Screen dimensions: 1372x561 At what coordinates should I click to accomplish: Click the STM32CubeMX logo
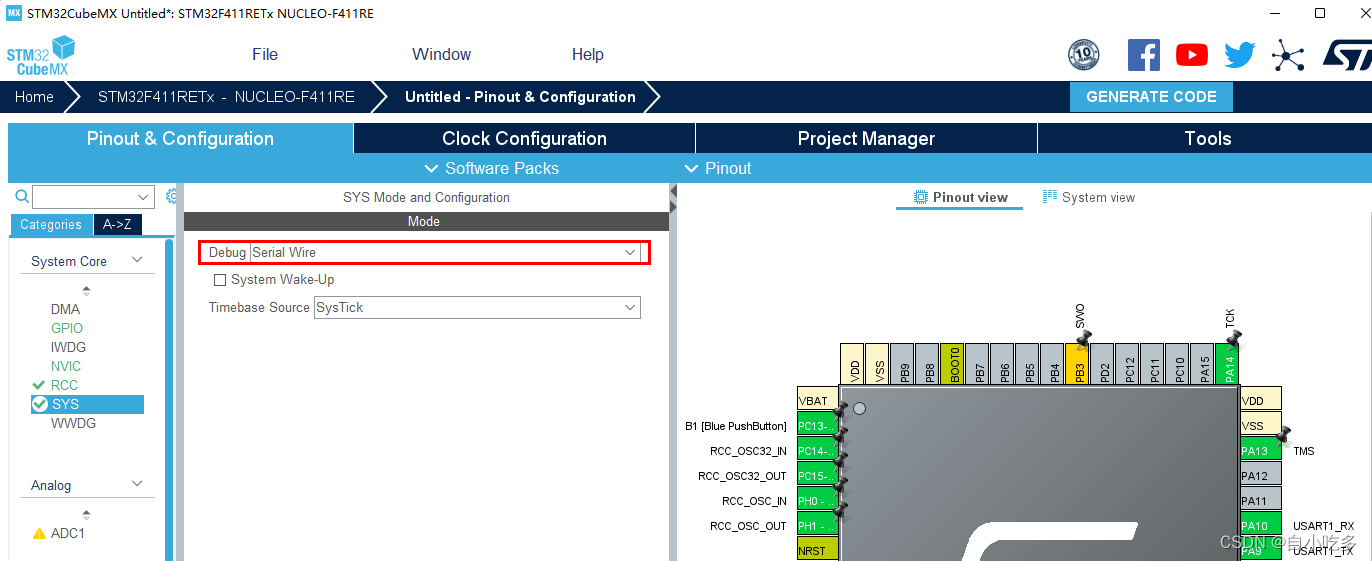(x=41, y=55)
